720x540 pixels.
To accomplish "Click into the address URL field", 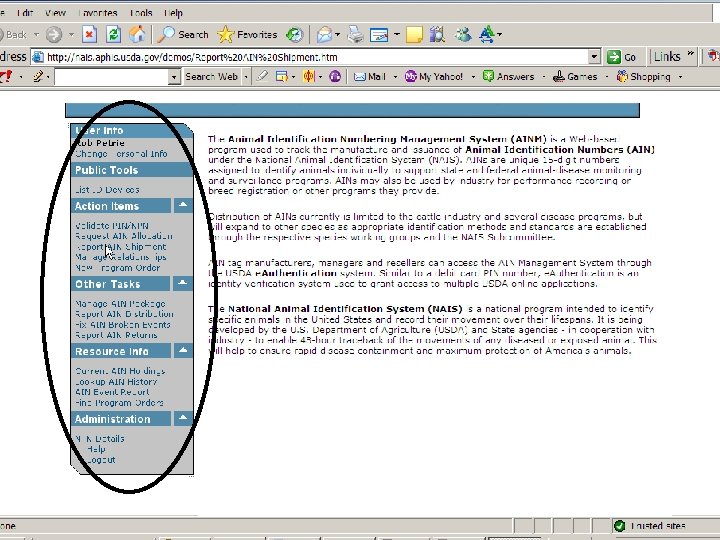I will [310, 57].
